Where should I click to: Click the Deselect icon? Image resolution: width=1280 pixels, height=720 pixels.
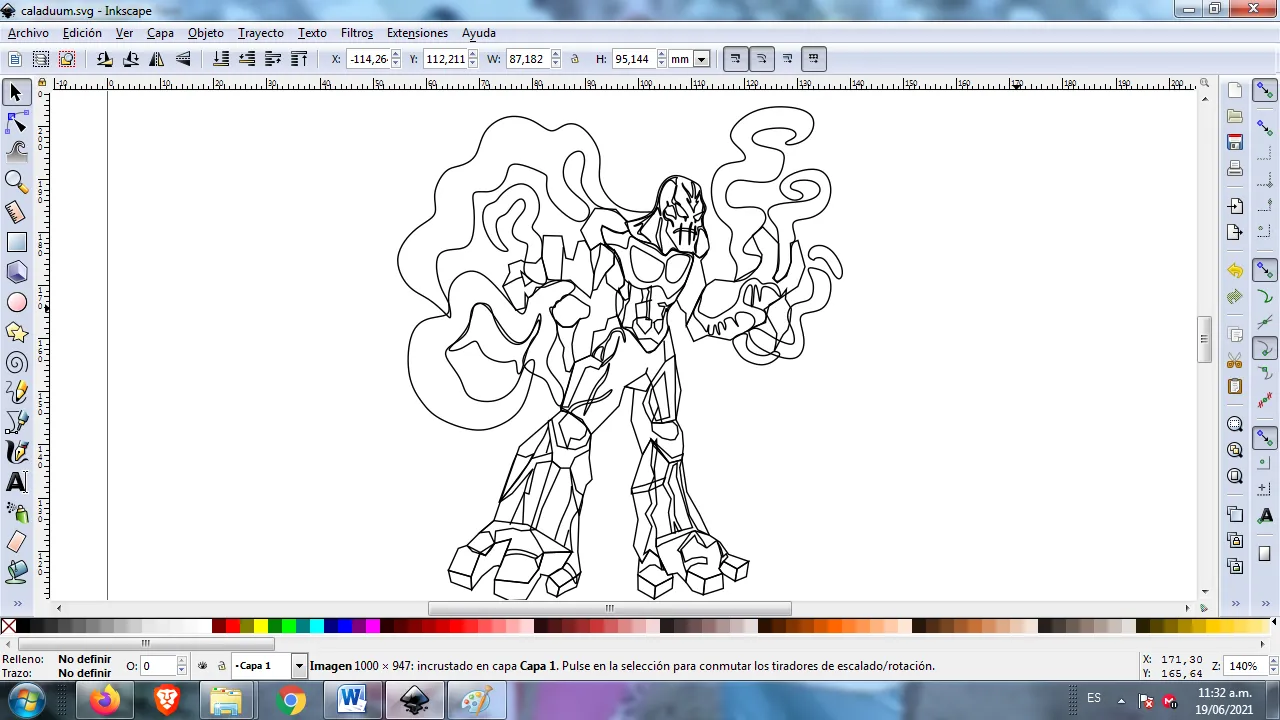[x=67, y=59]
